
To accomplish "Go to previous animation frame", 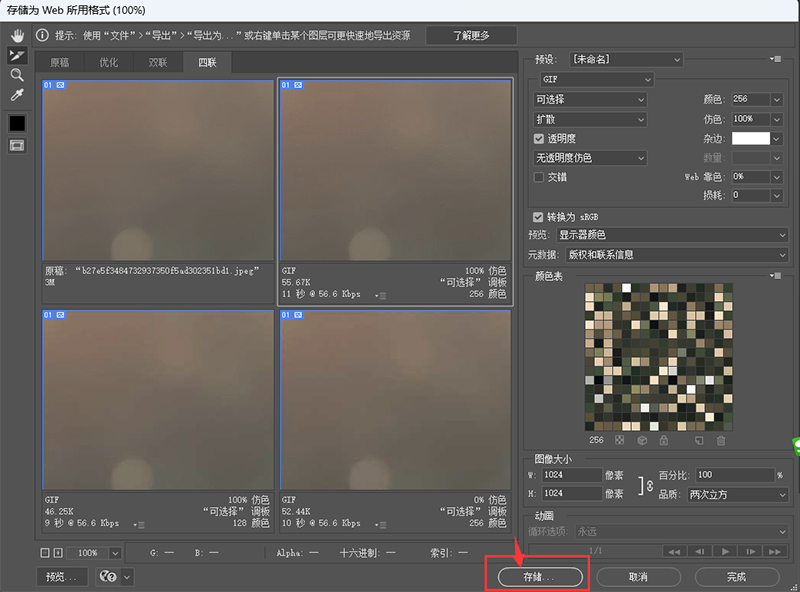I will click(699, 551).
